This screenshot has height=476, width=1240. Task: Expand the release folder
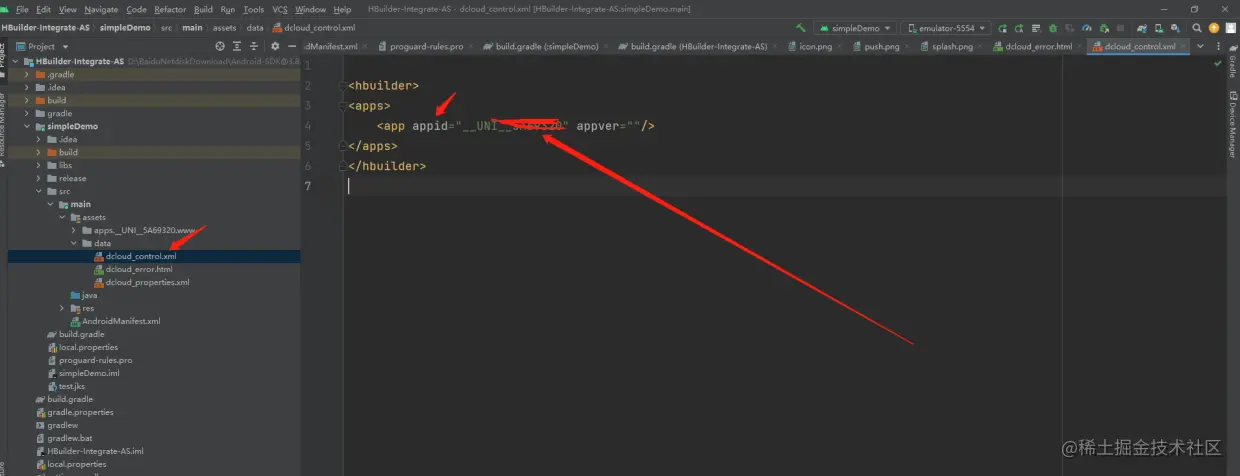tap(39, 178)
